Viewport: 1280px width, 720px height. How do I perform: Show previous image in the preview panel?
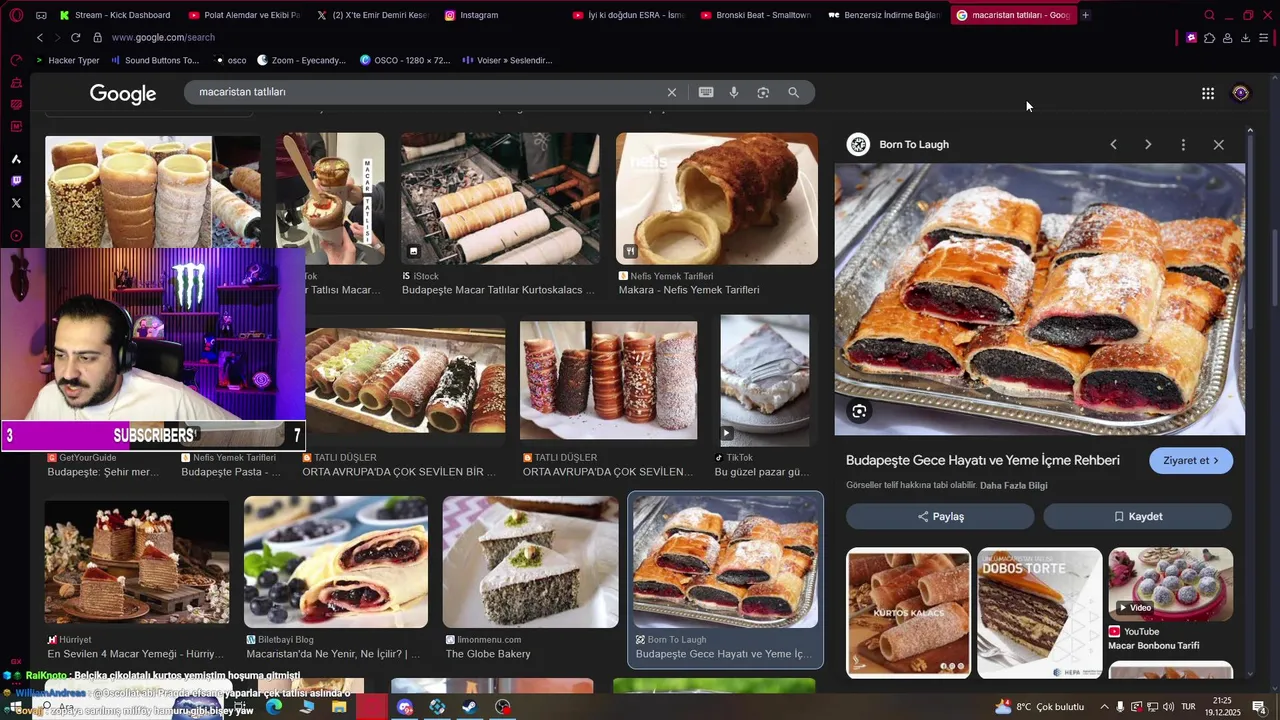tap(1113, 144)
